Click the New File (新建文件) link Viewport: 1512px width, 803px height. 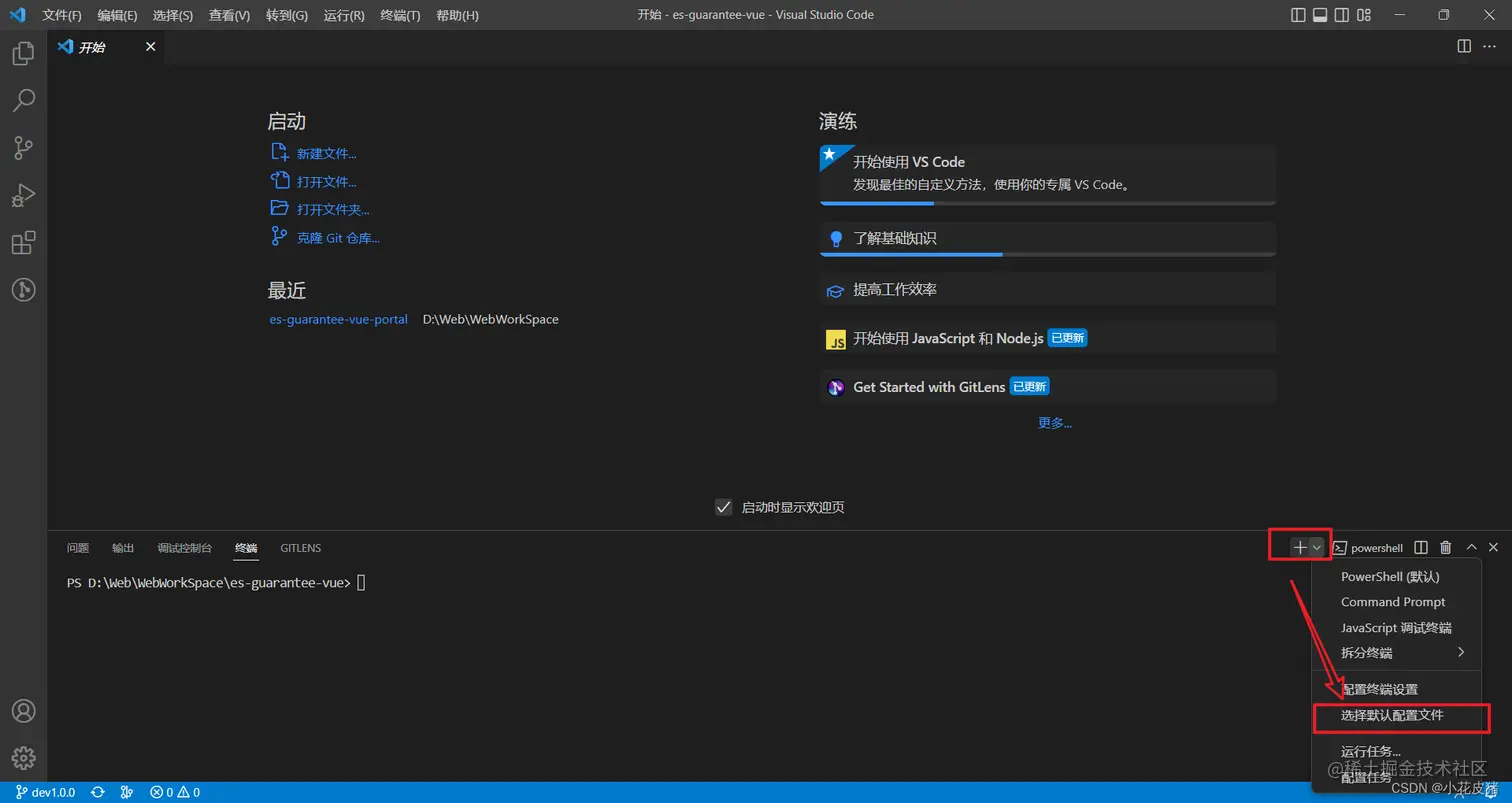coord(326,154)
